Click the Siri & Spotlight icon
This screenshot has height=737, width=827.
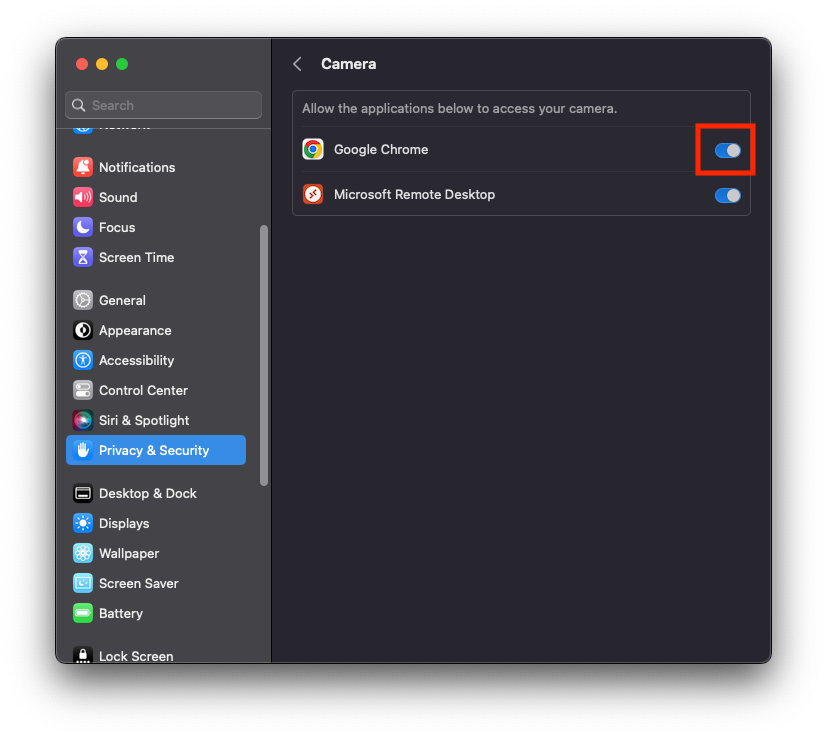tap(83, 420)
